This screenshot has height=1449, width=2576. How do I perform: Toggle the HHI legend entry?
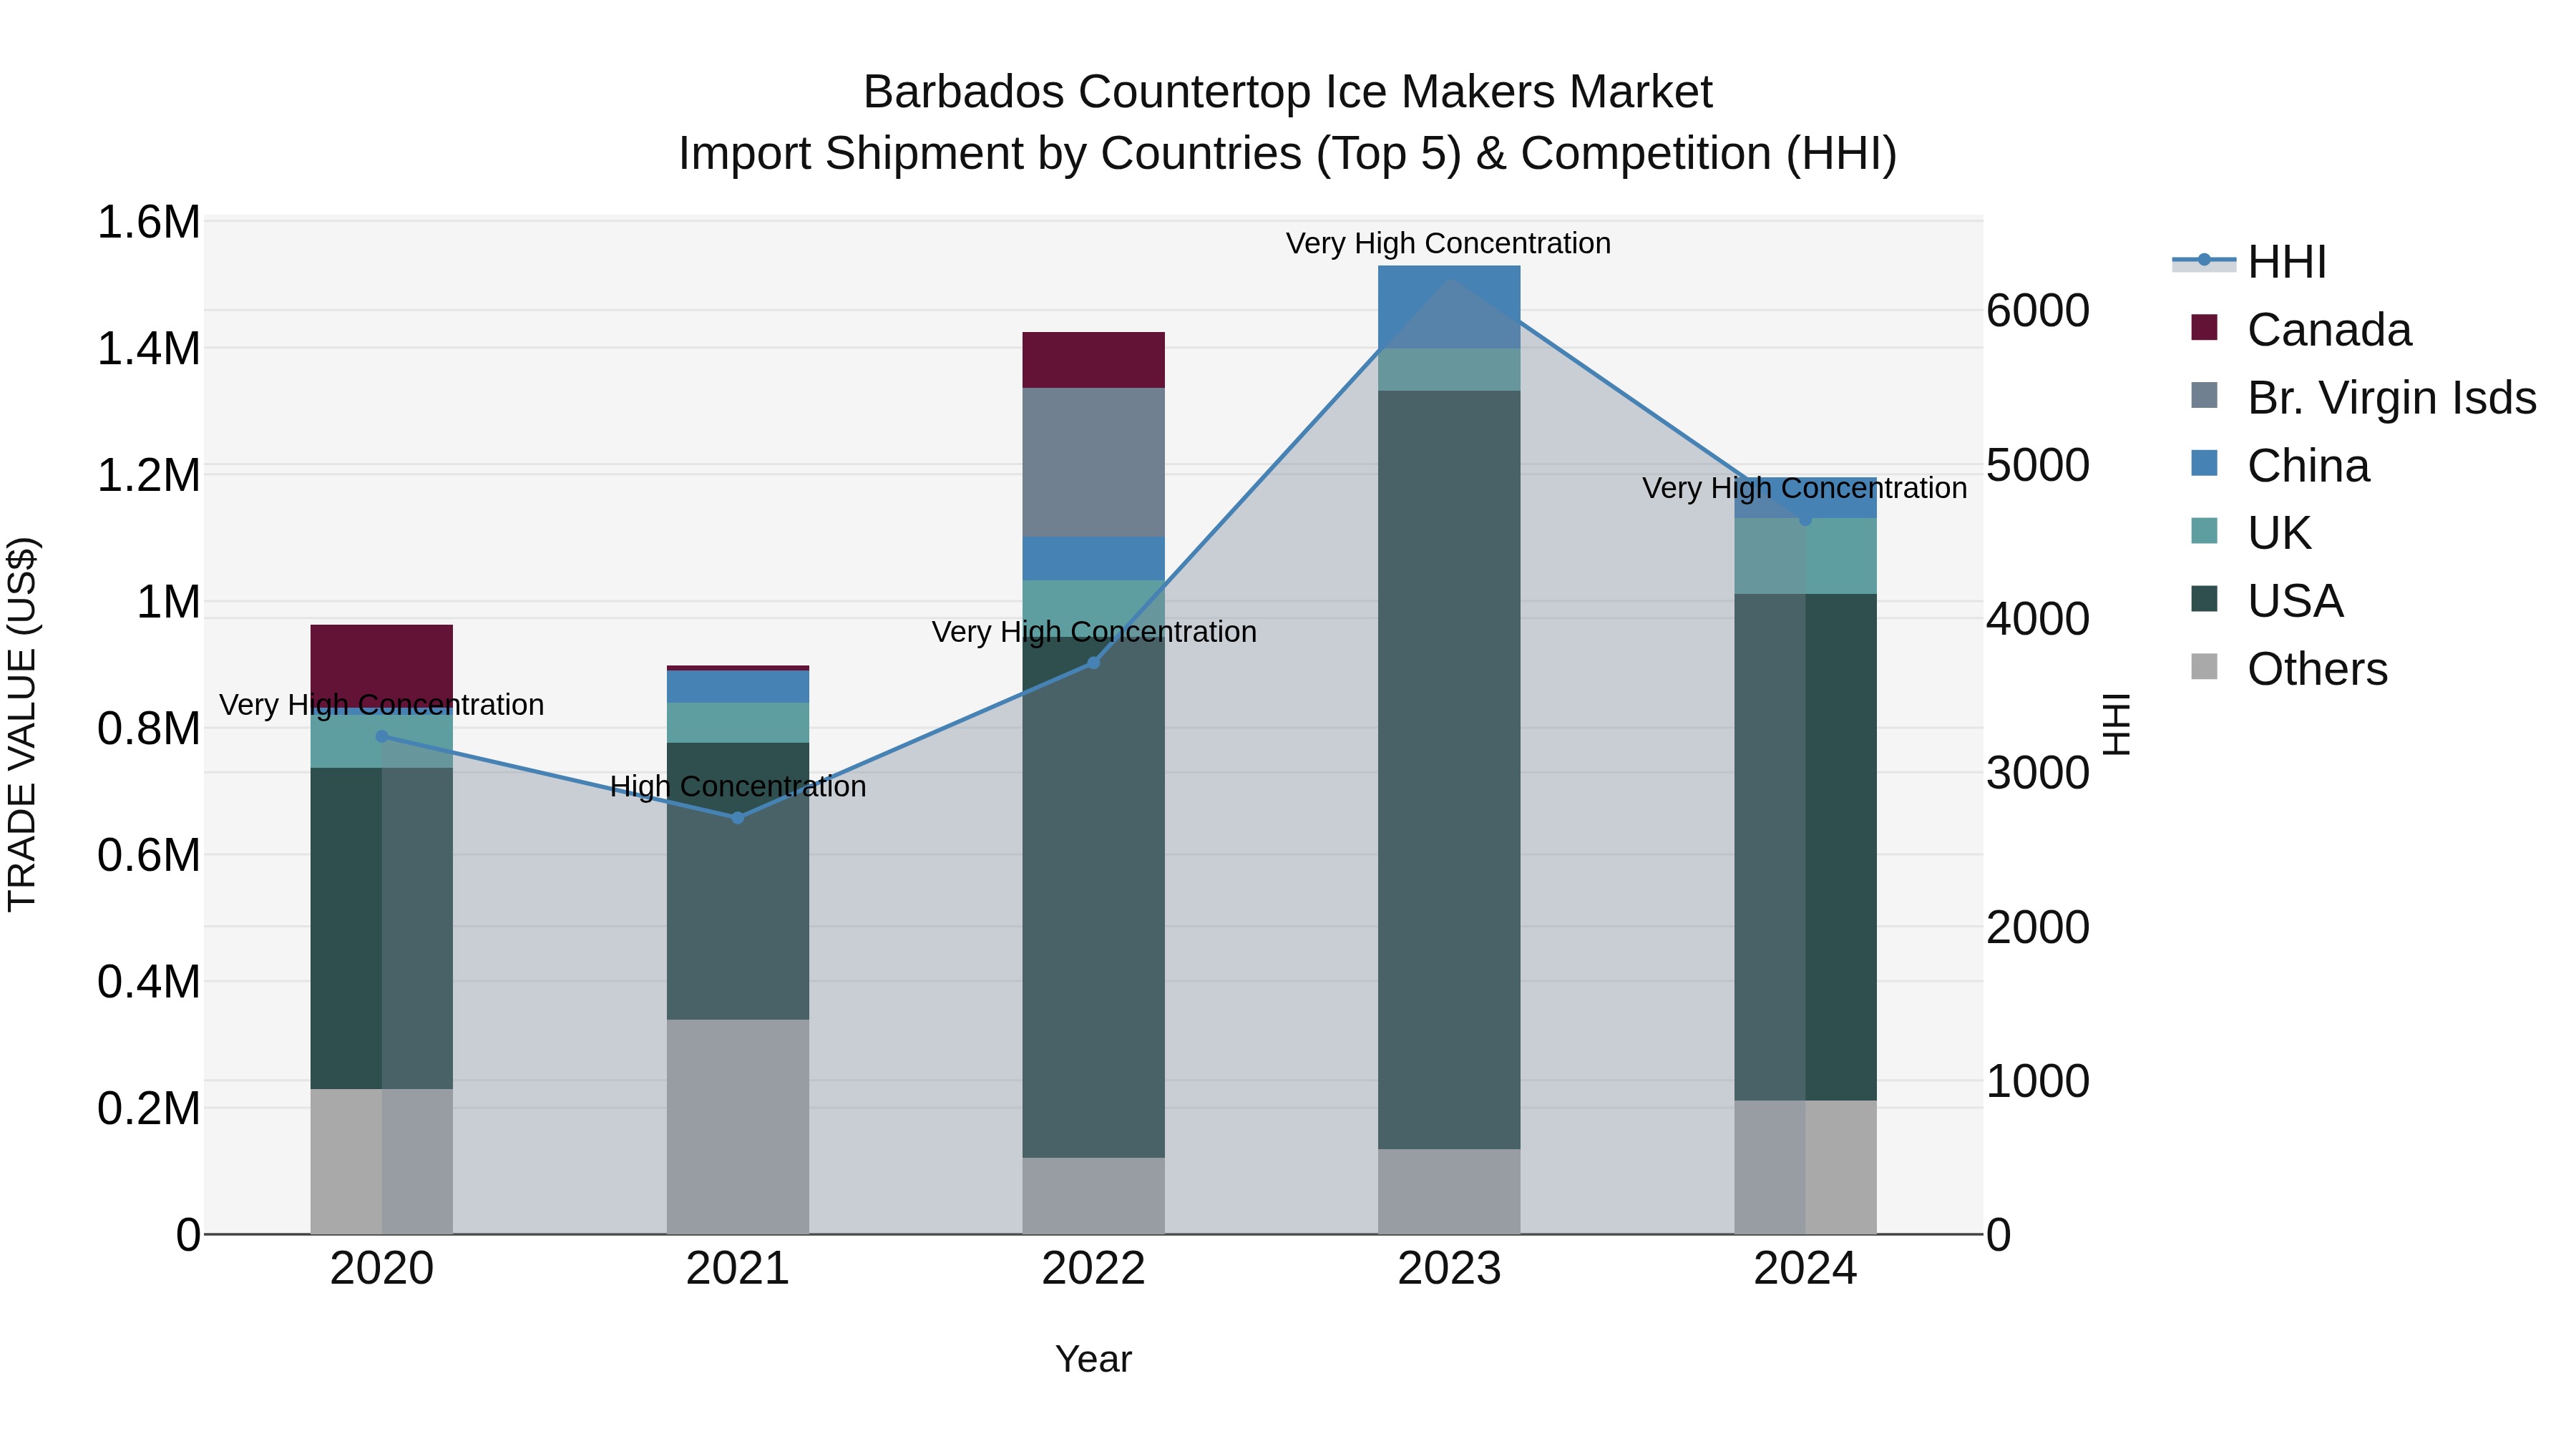2250,262
